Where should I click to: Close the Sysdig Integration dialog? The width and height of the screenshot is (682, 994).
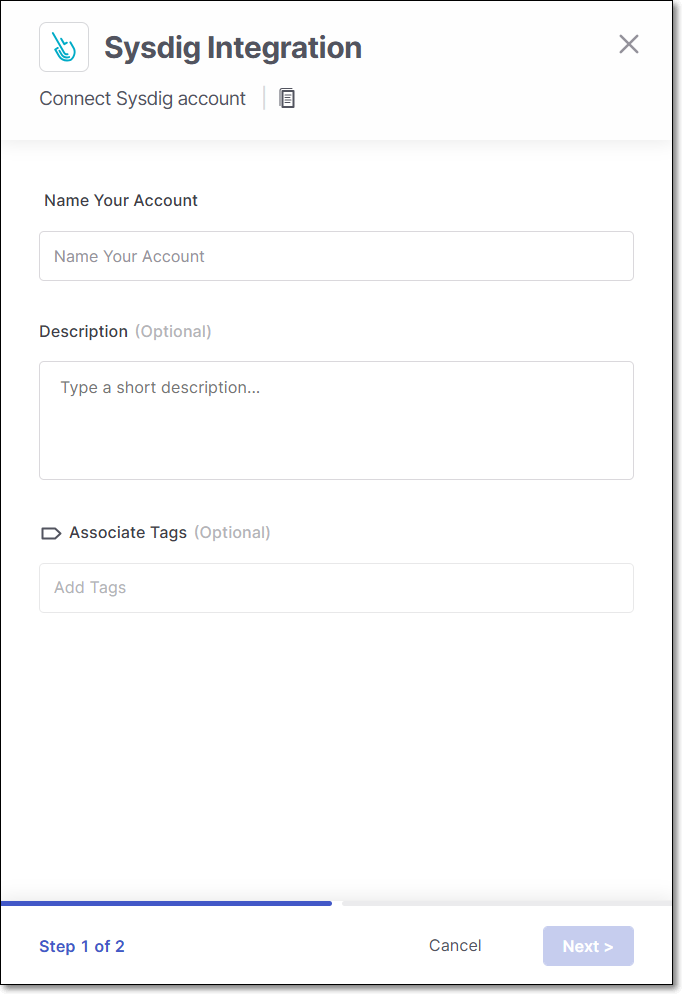tap(629, 44)
